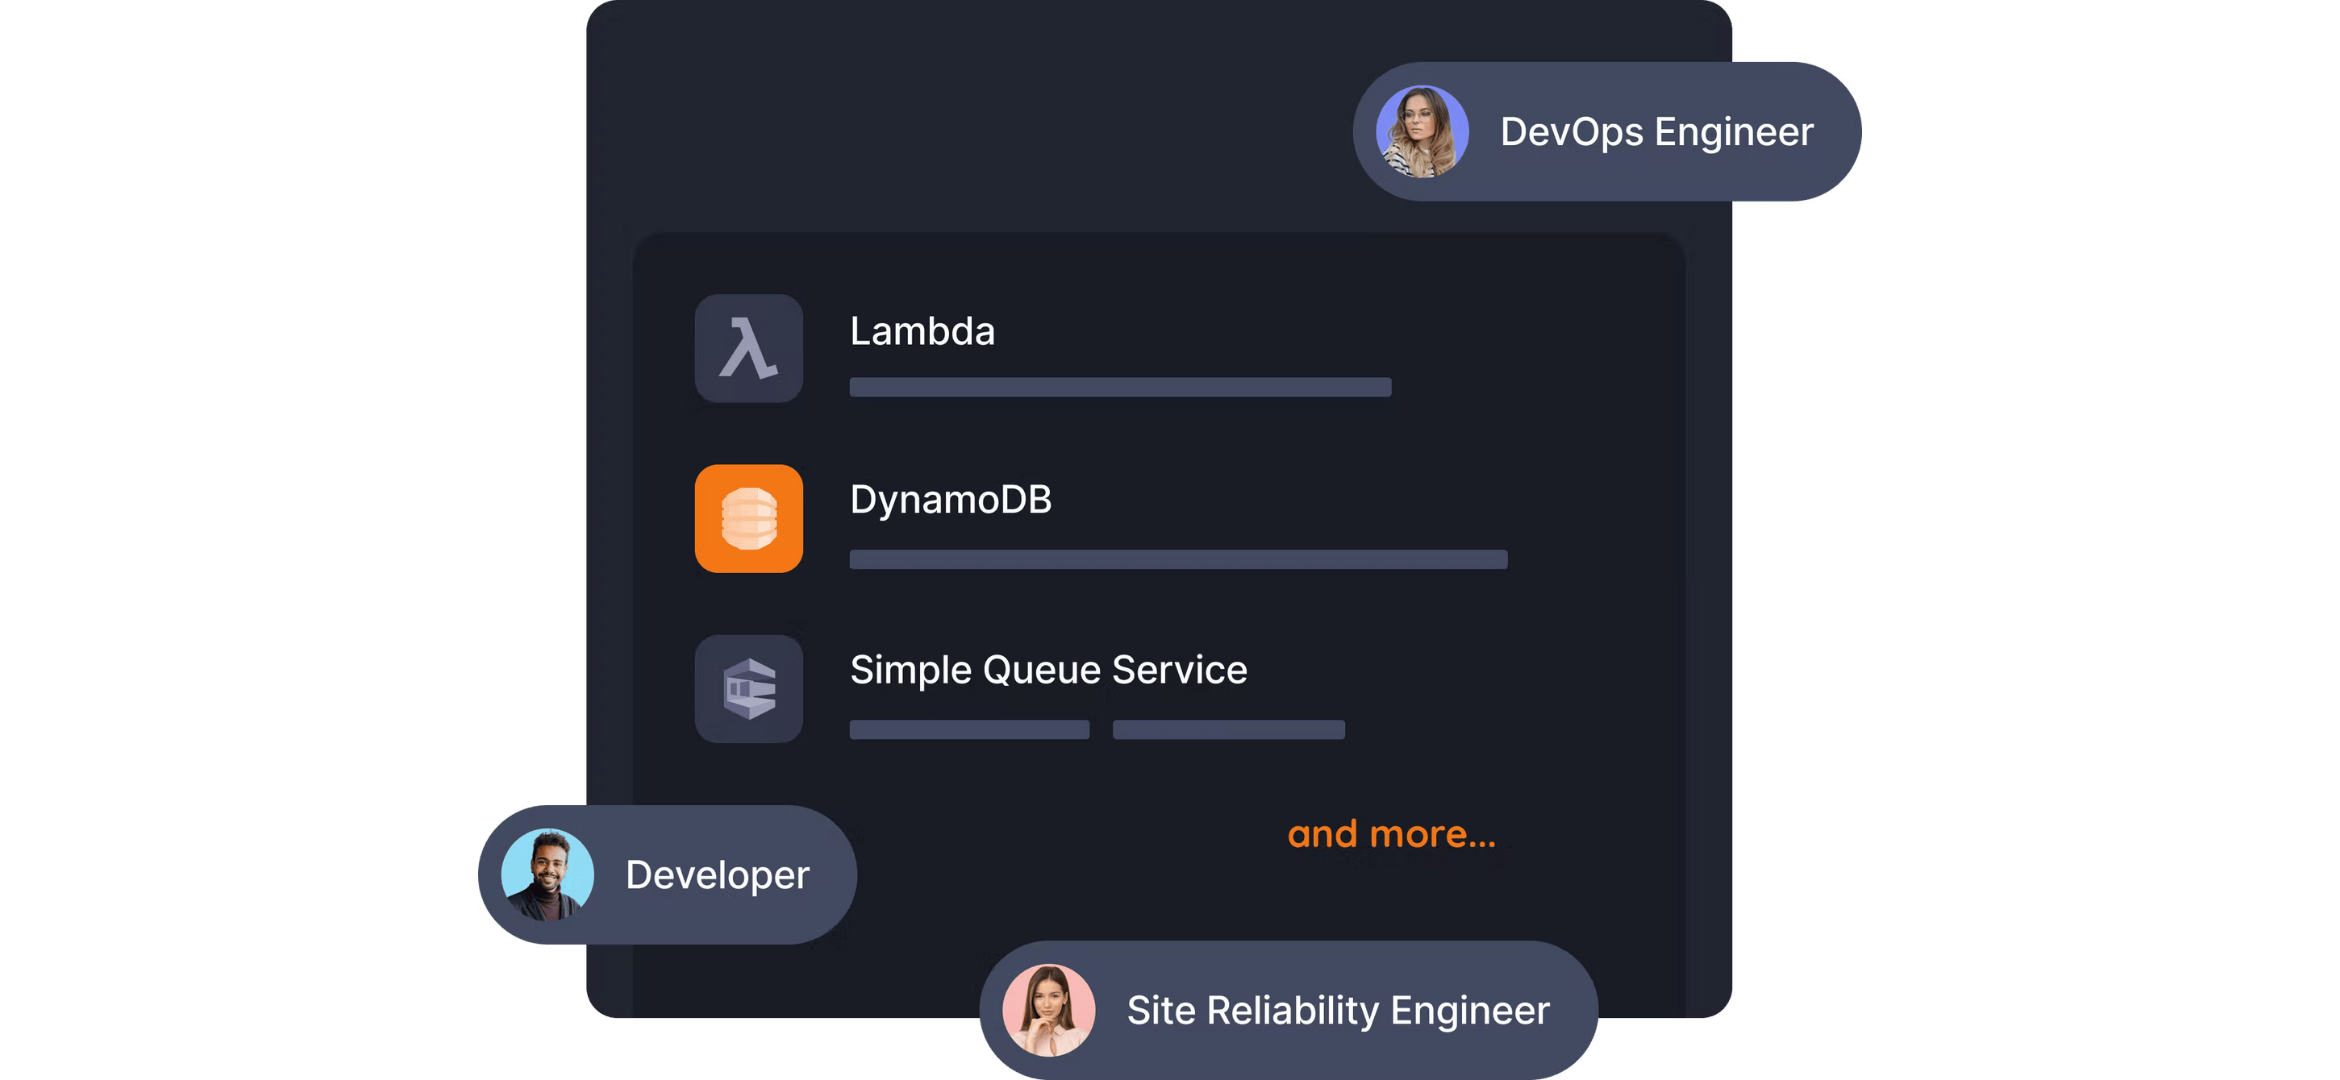Viewport: 2340px width, 1080px height.
Task: Select the DynamoDB label
Action: click(951, 500)
